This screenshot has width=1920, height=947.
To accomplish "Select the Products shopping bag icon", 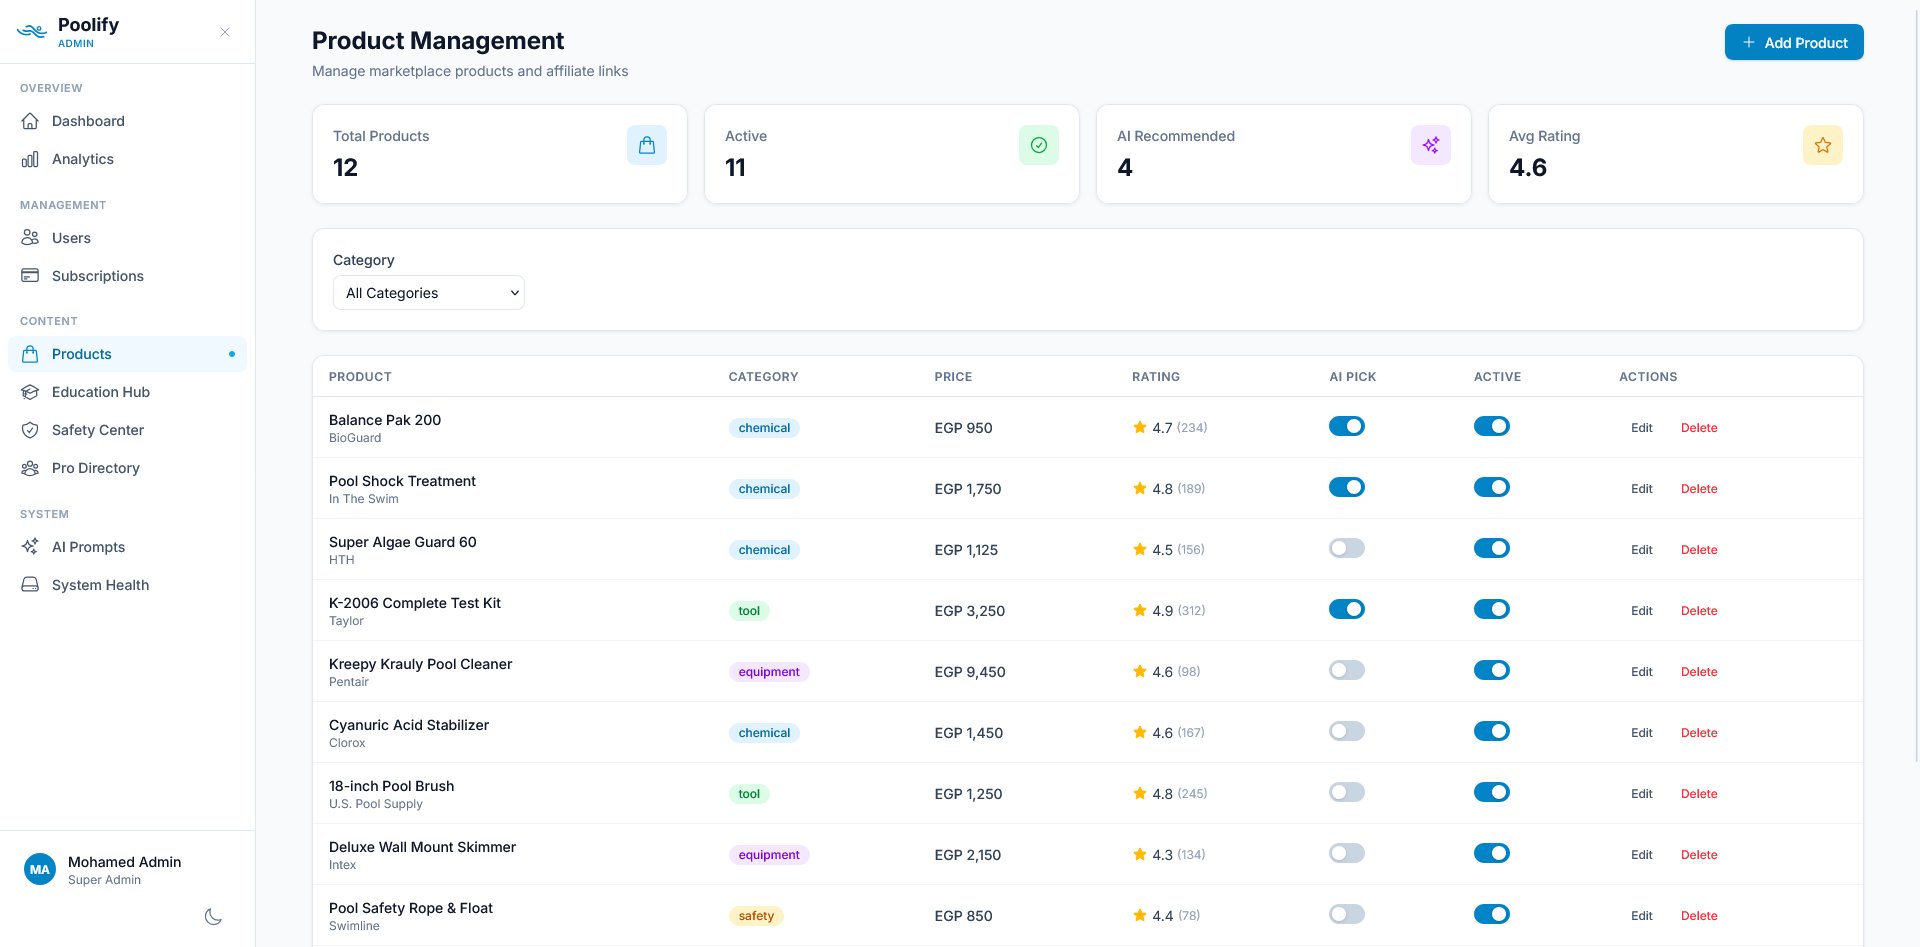I will point(31,354).
